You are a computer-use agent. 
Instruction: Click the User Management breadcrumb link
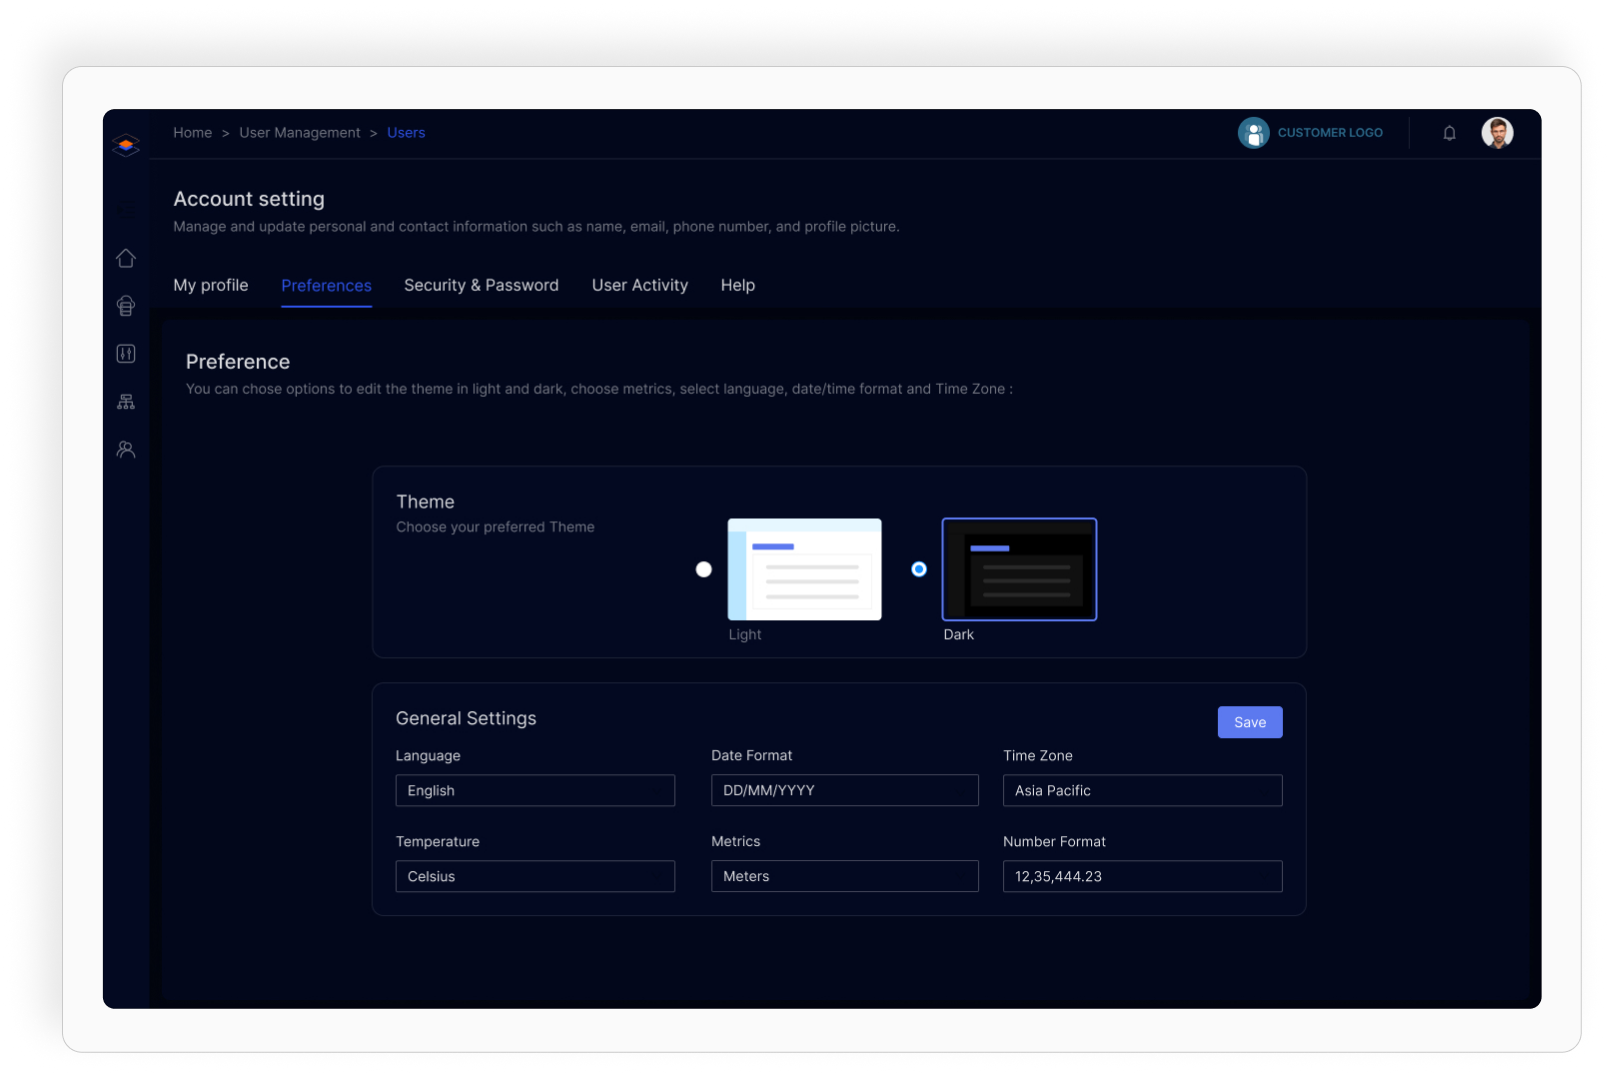299,133
